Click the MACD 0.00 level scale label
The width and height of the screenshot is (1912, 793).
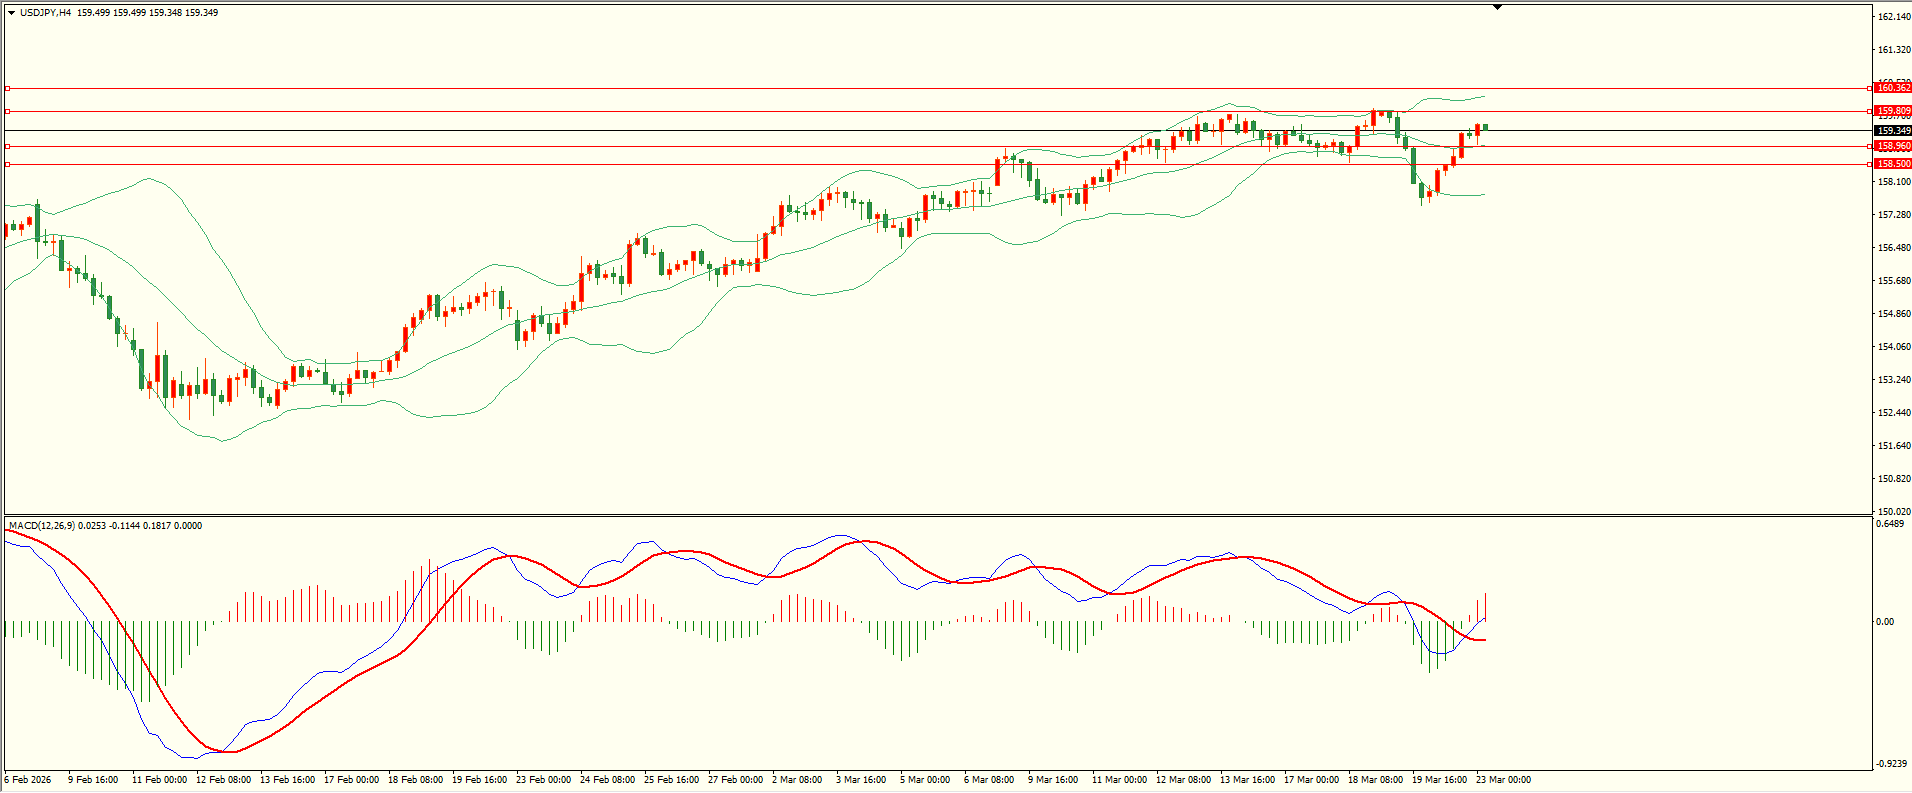point(1884,622)
